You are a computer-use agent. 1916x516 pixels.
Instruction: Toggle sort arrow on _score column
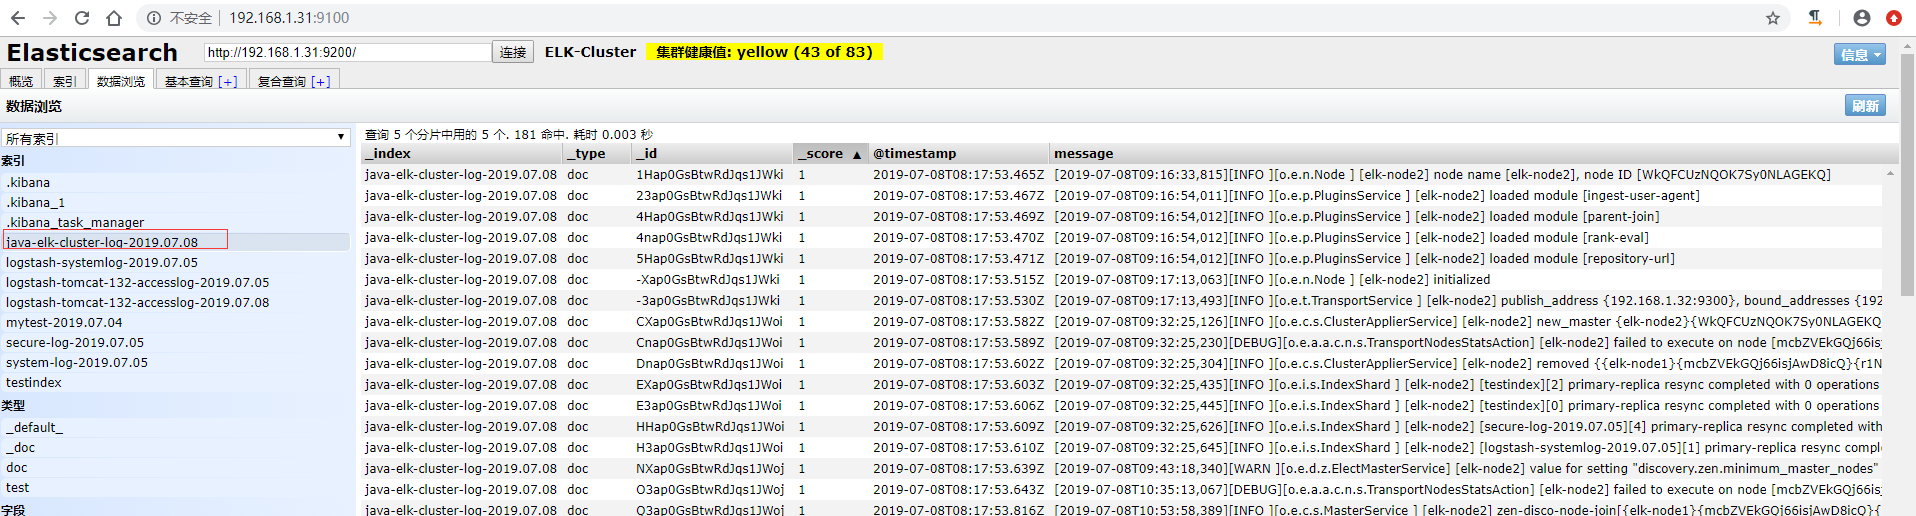point(856,154)
